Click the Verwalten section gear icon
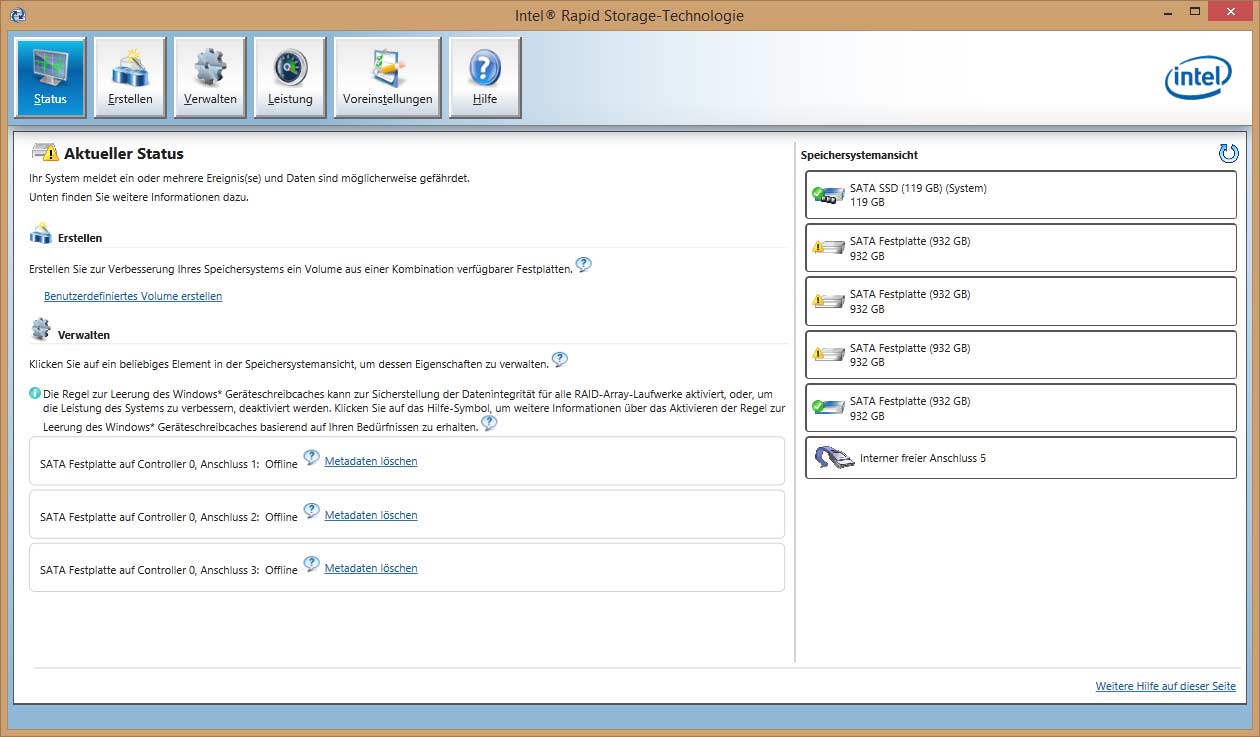1260x737 pixels. (x=41, y=329)
